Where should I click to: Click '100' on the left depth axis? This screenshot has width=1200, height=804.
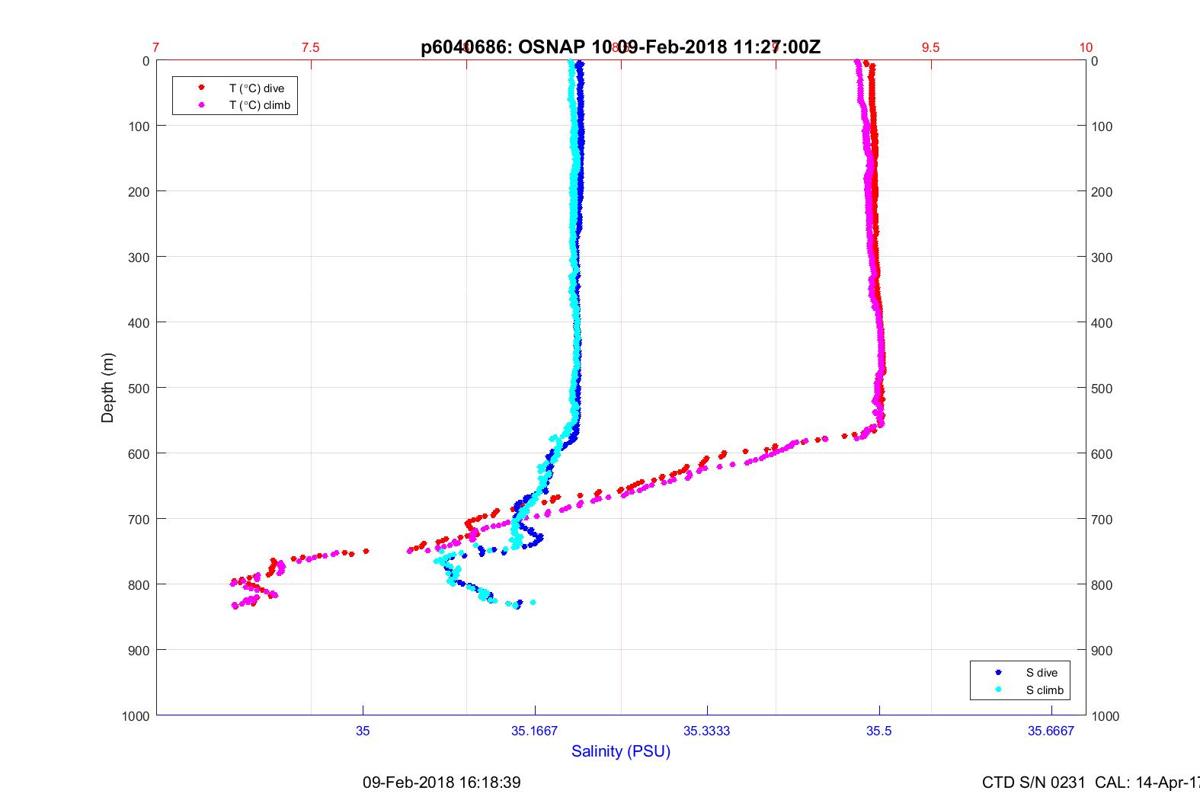[138, 126]
